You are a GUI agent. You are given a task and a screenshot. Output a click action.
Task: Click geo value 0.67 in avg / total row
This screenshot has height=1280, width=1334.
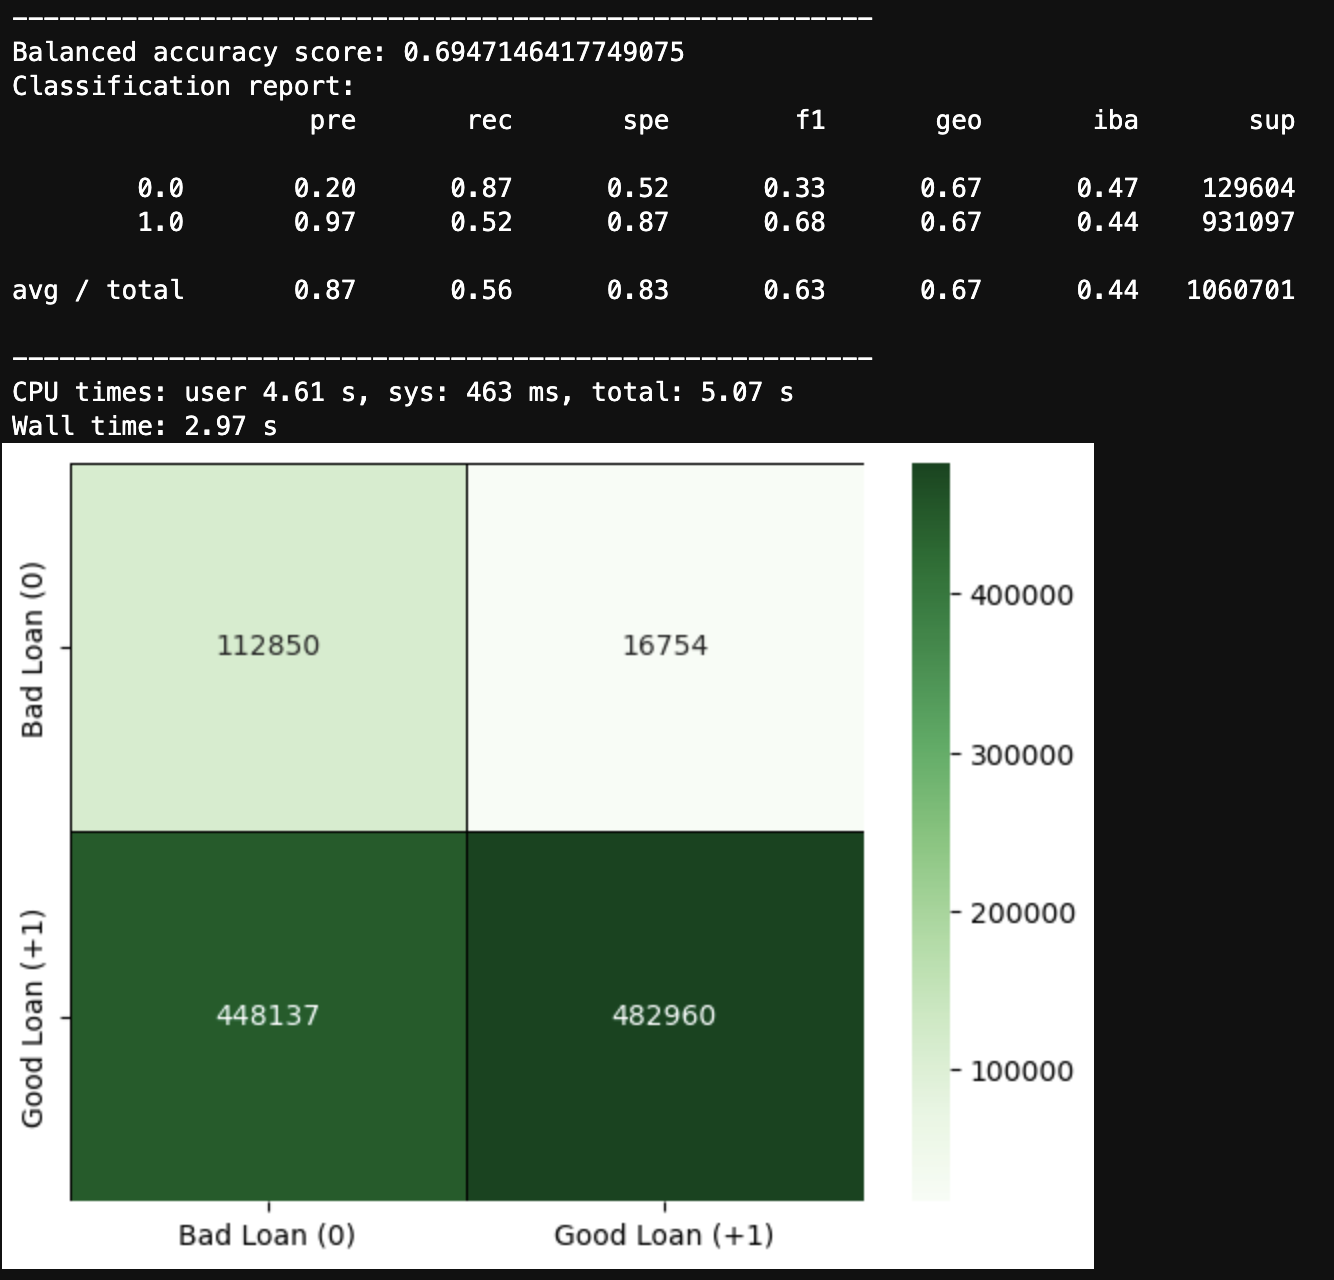coord(951,290)
